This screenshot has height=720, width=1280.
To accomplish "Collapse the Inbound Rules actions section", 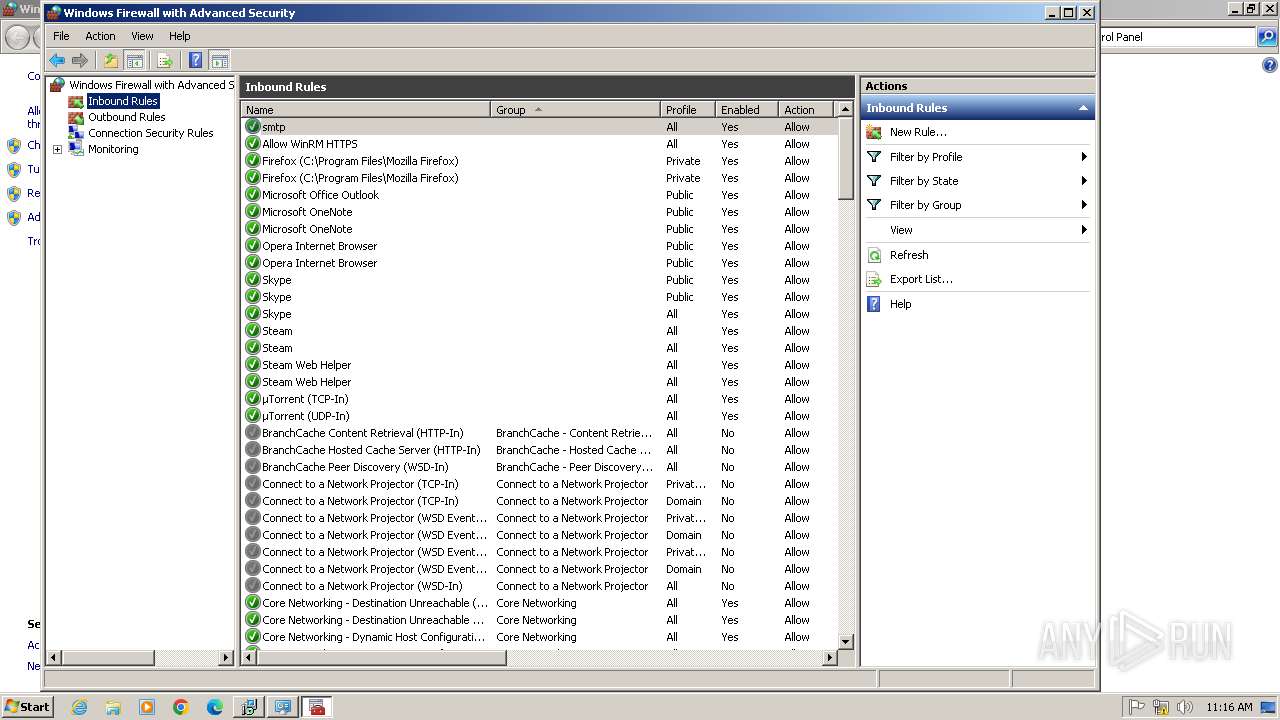I will pos(1083,108).
